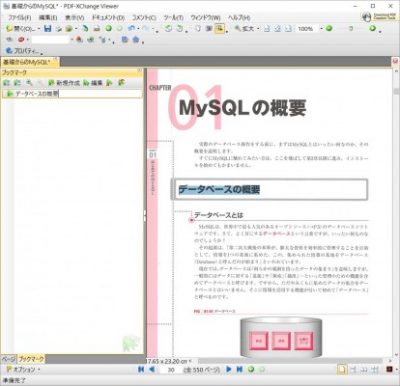This screenshot has height=386, width=400.
Task: Select the snapshot tool icon
Action: [x=209, y=29]
